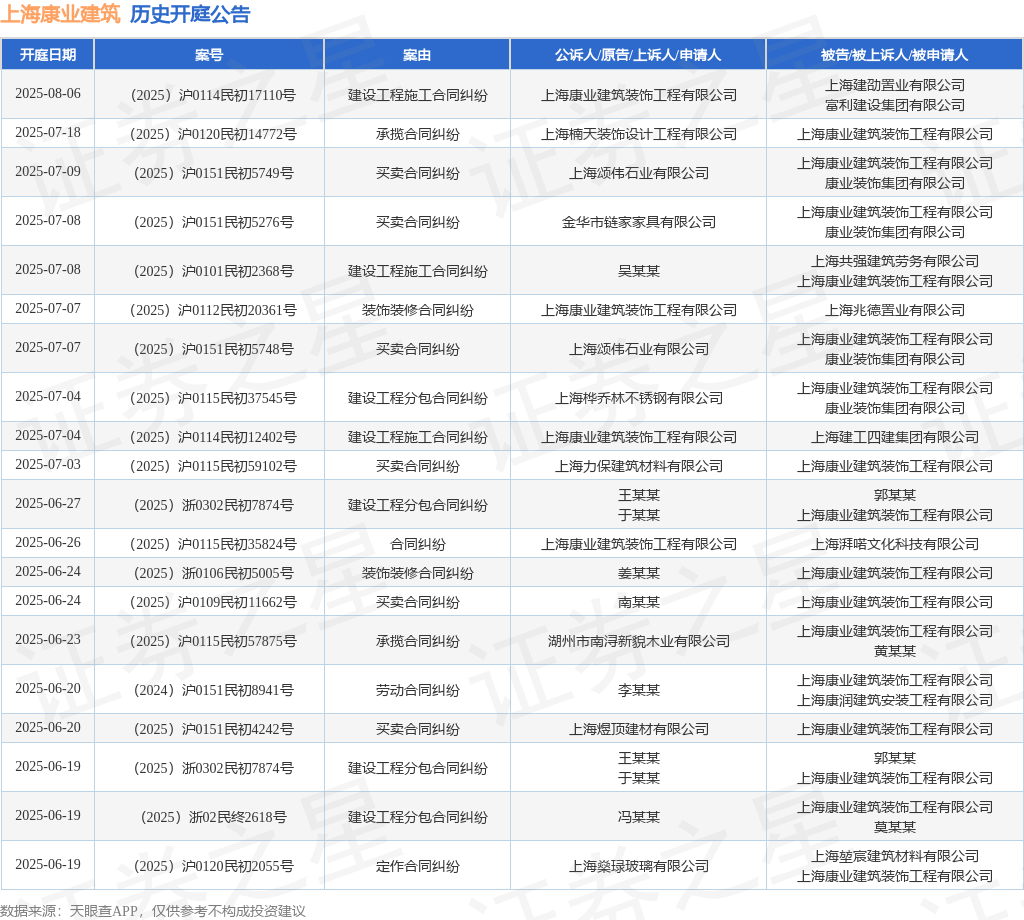This screenshot has height=920, width=1024.
Task: Click defendant 上海共强建筑劳务有限公司
Action: tap(895, 261)
